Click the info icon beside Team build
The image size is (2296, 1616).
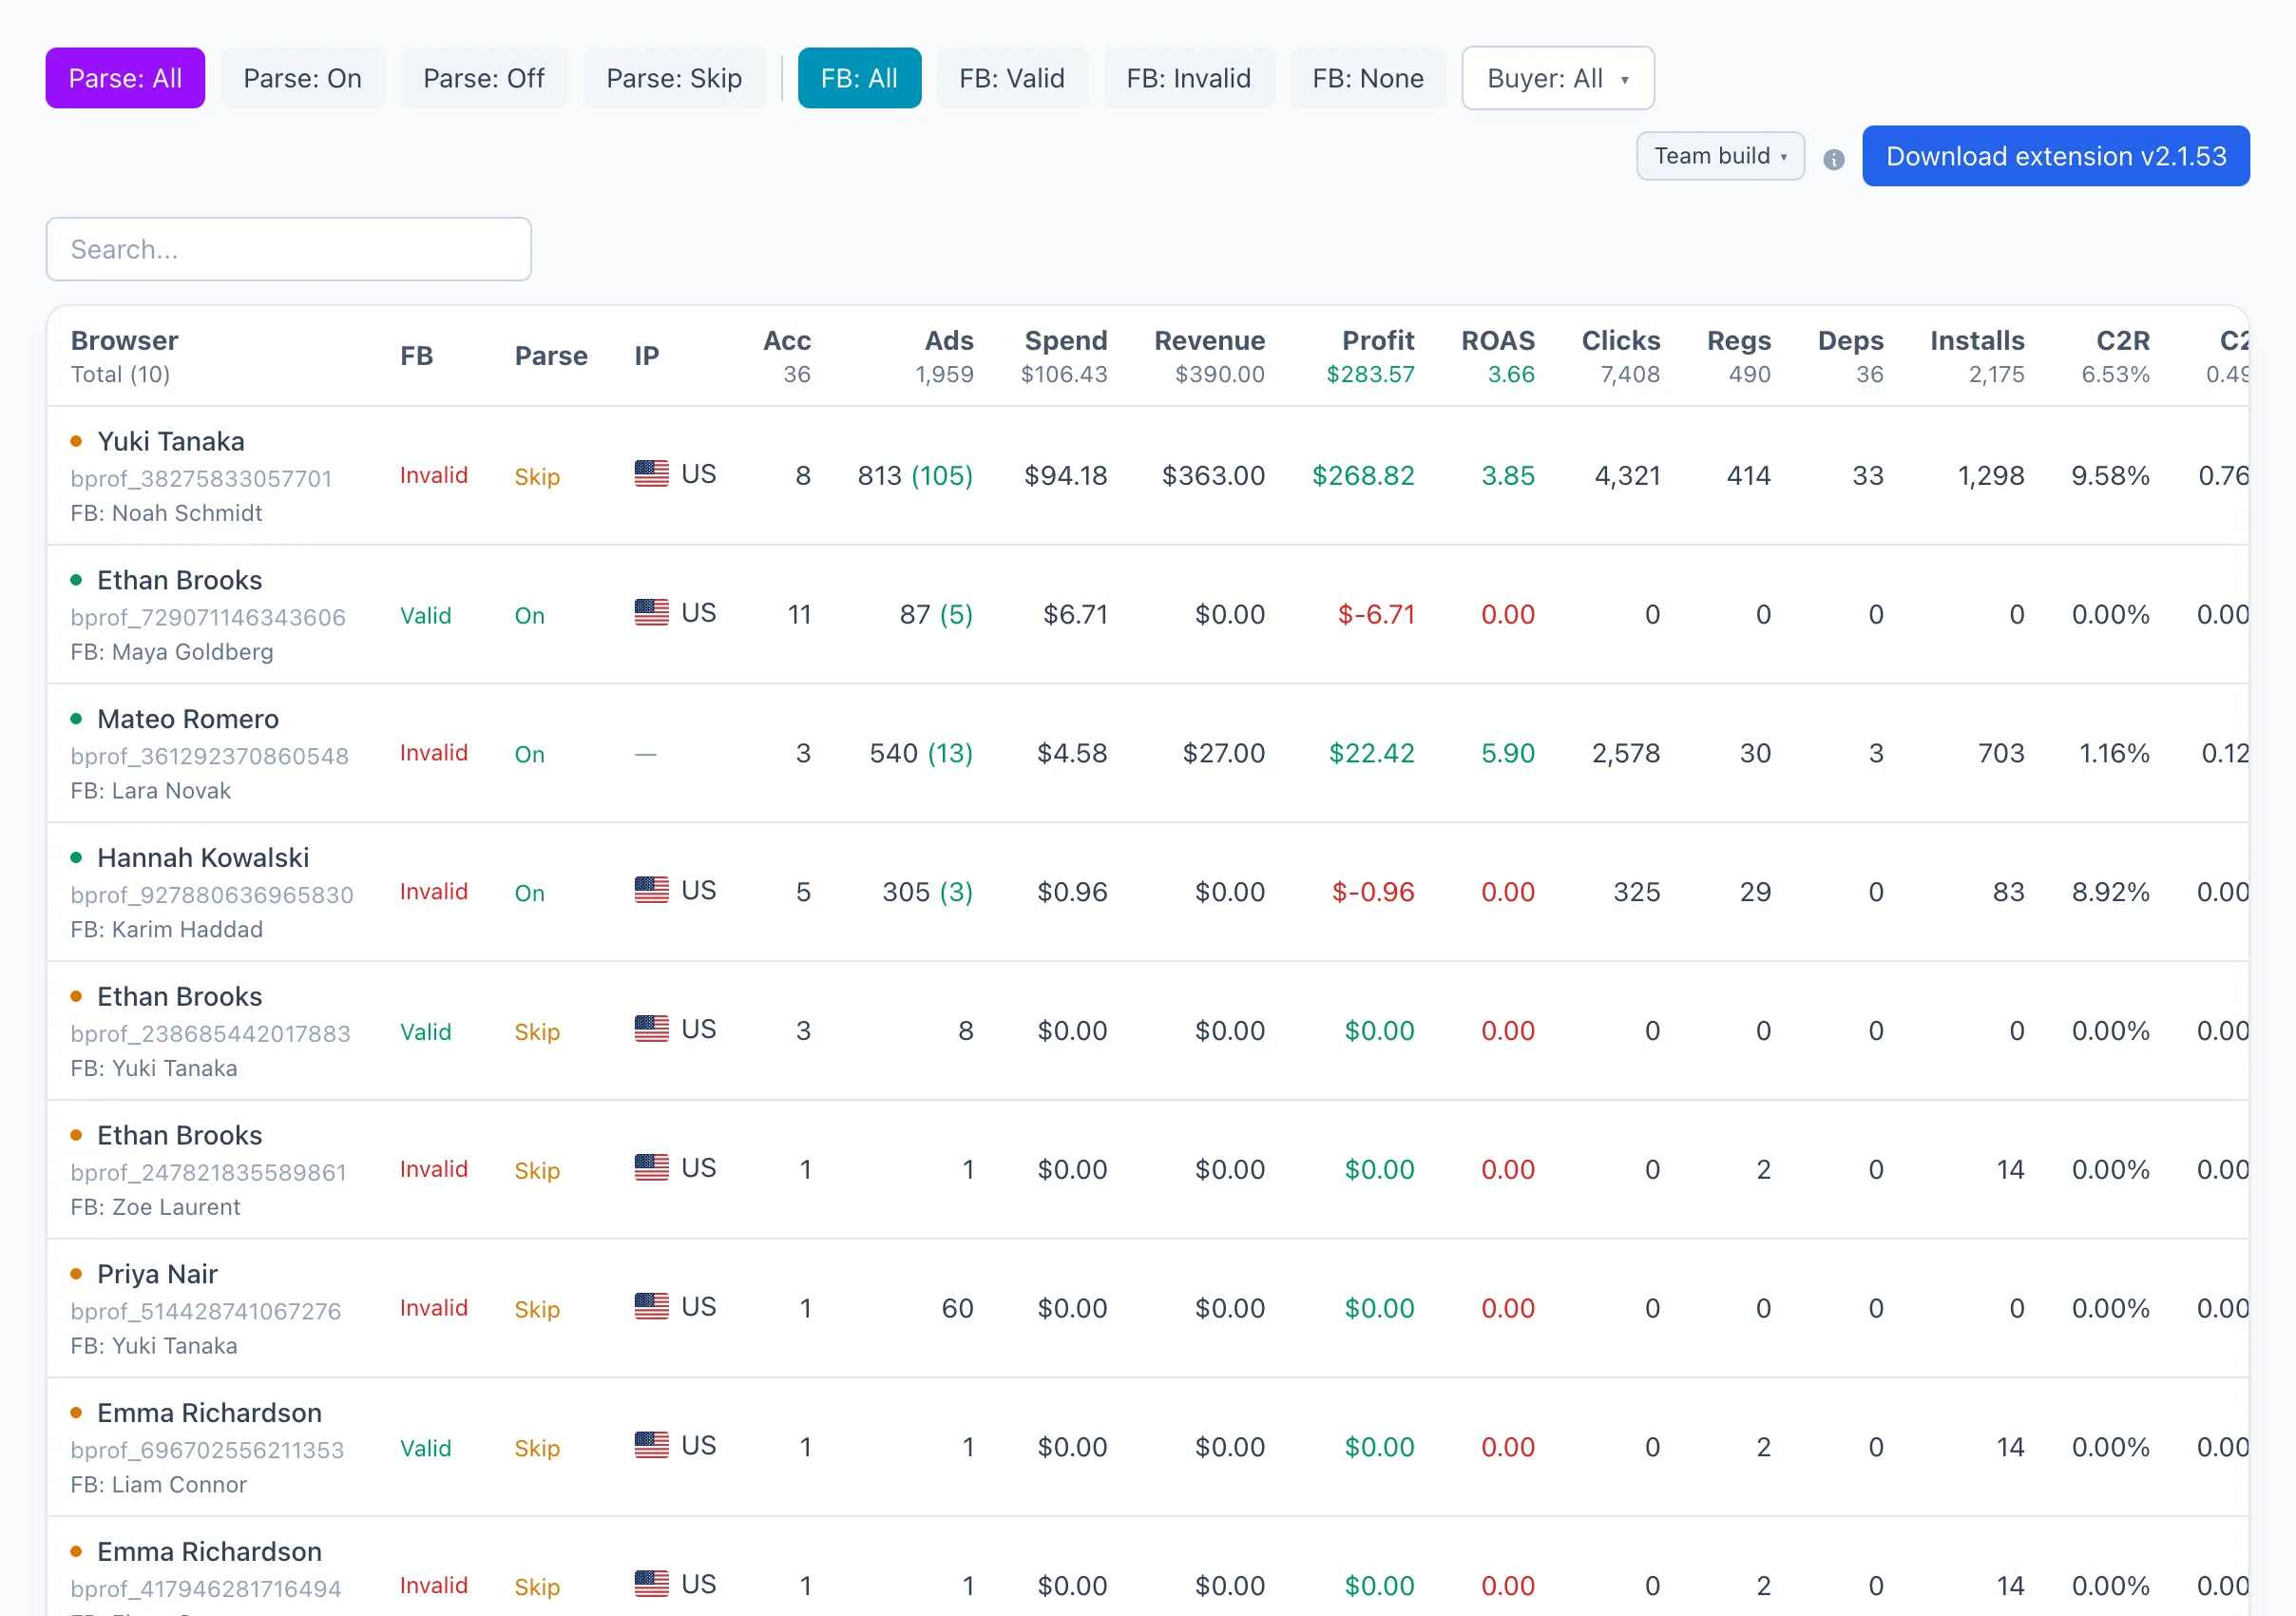pyautogui.click(x=1833, y=159)
